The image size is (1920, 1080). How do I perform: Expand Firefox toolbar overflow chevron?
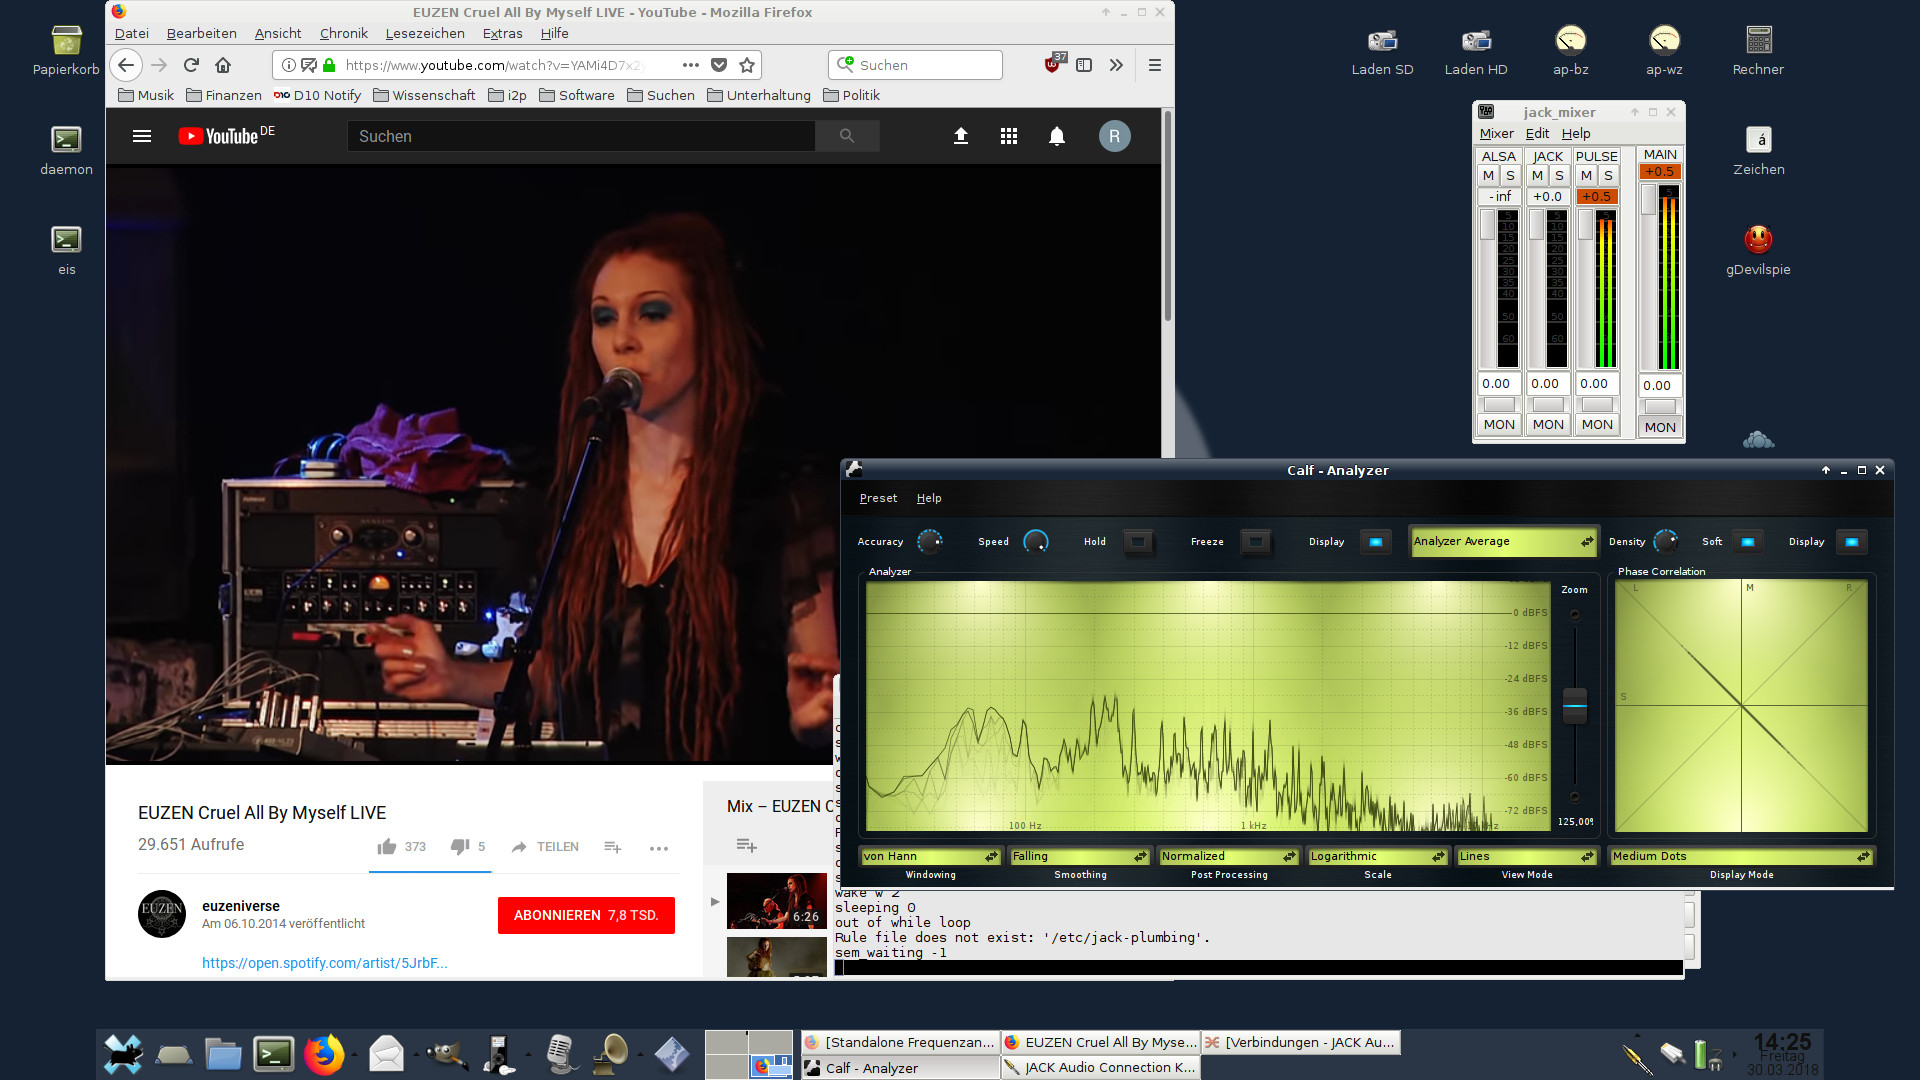[1116, 65]
